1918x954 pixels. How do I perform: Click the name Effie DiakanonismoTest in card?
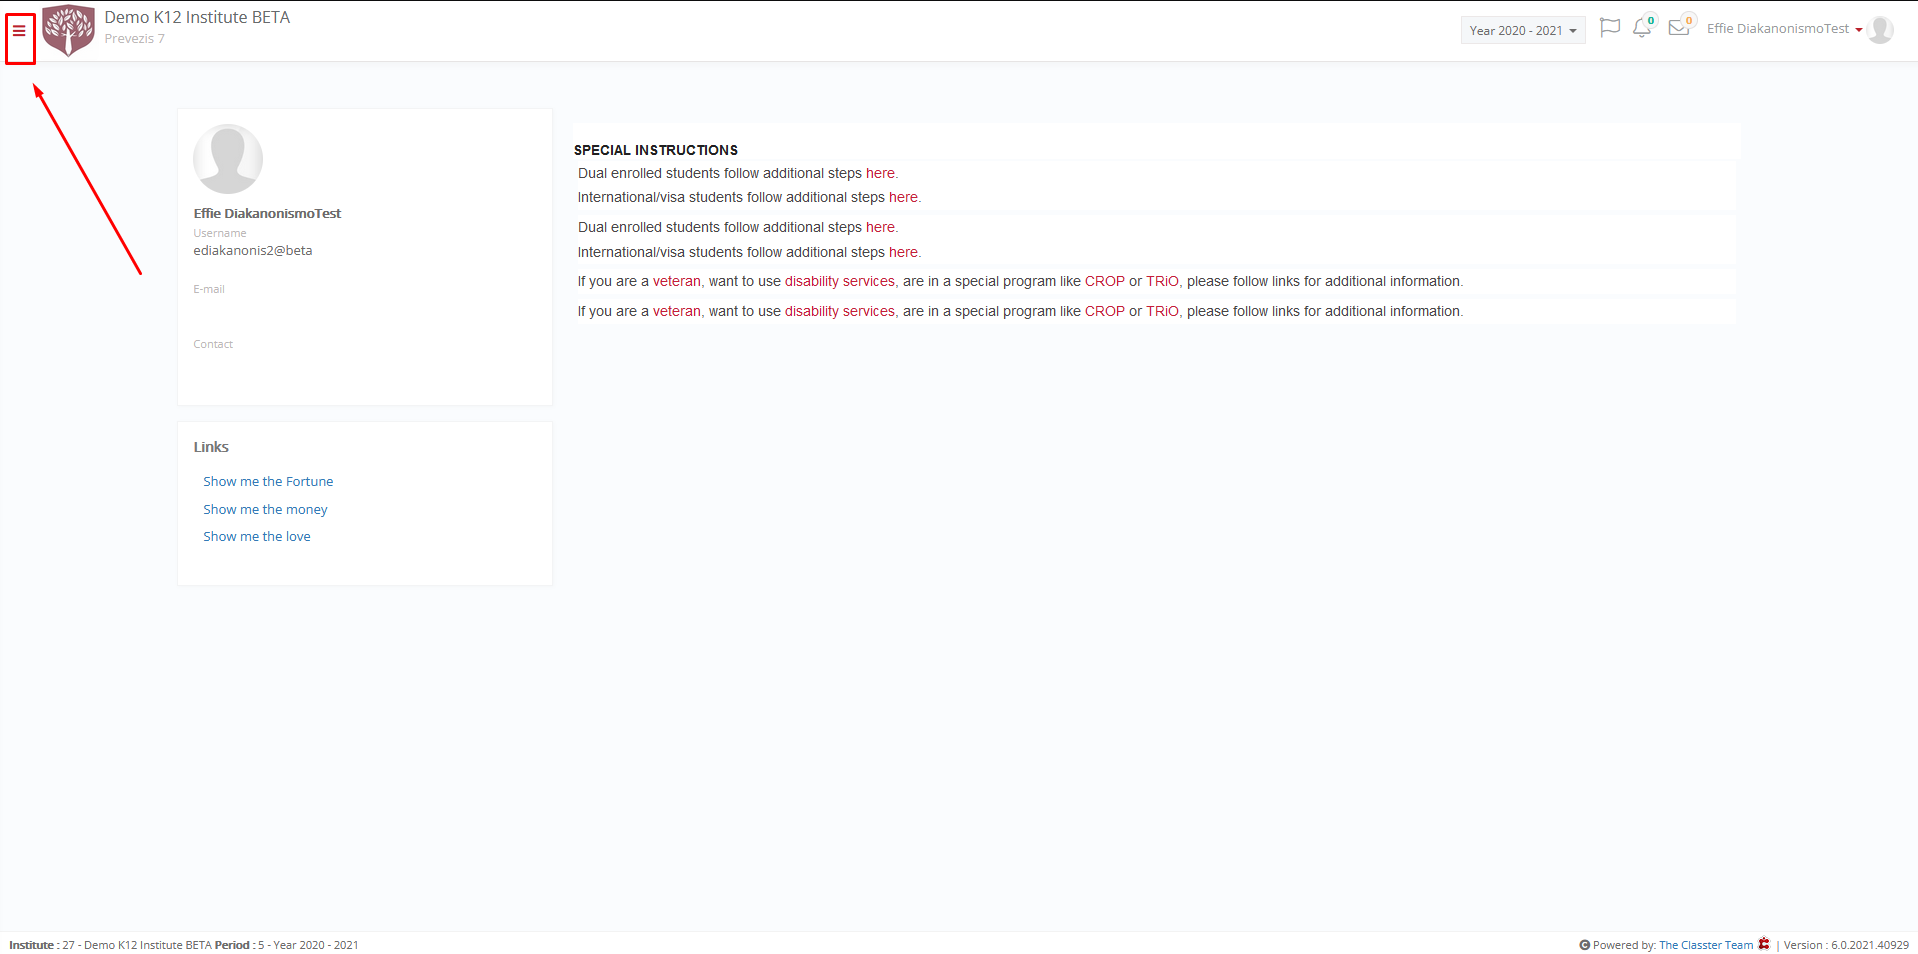[267, 214]
